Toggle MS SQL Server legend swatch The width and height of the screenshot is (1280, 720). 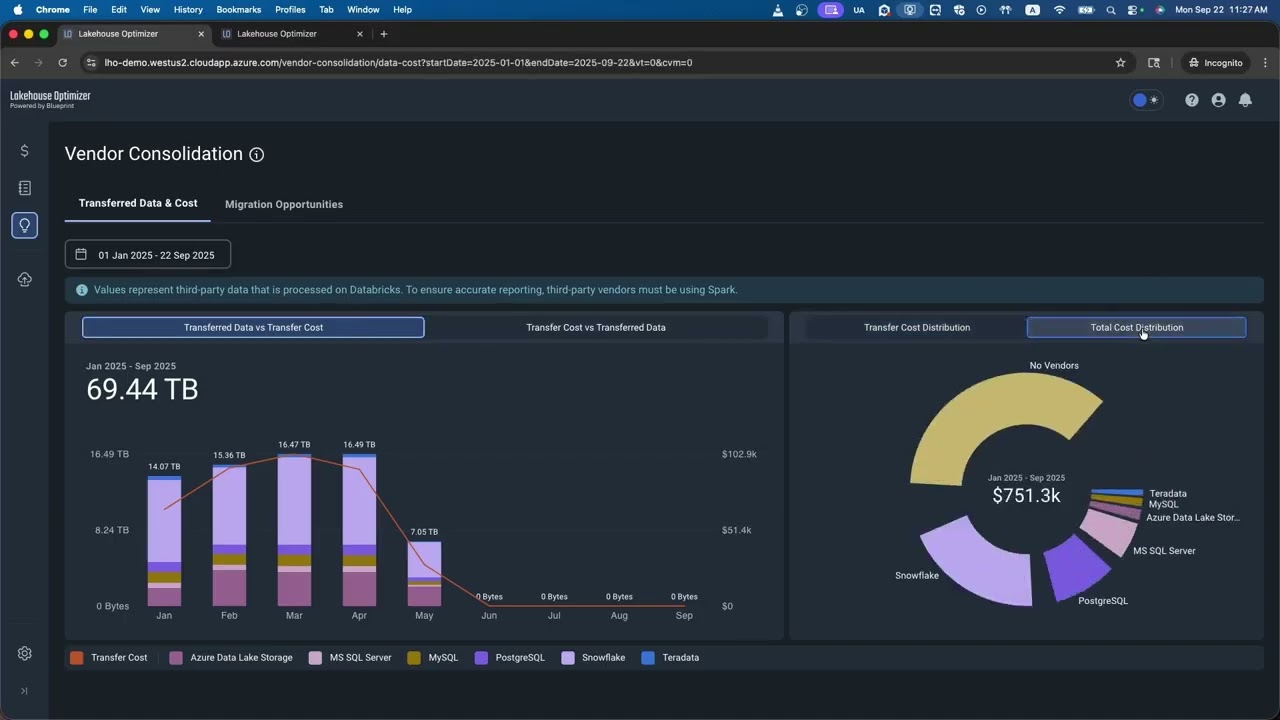click(x=315, y=658)
